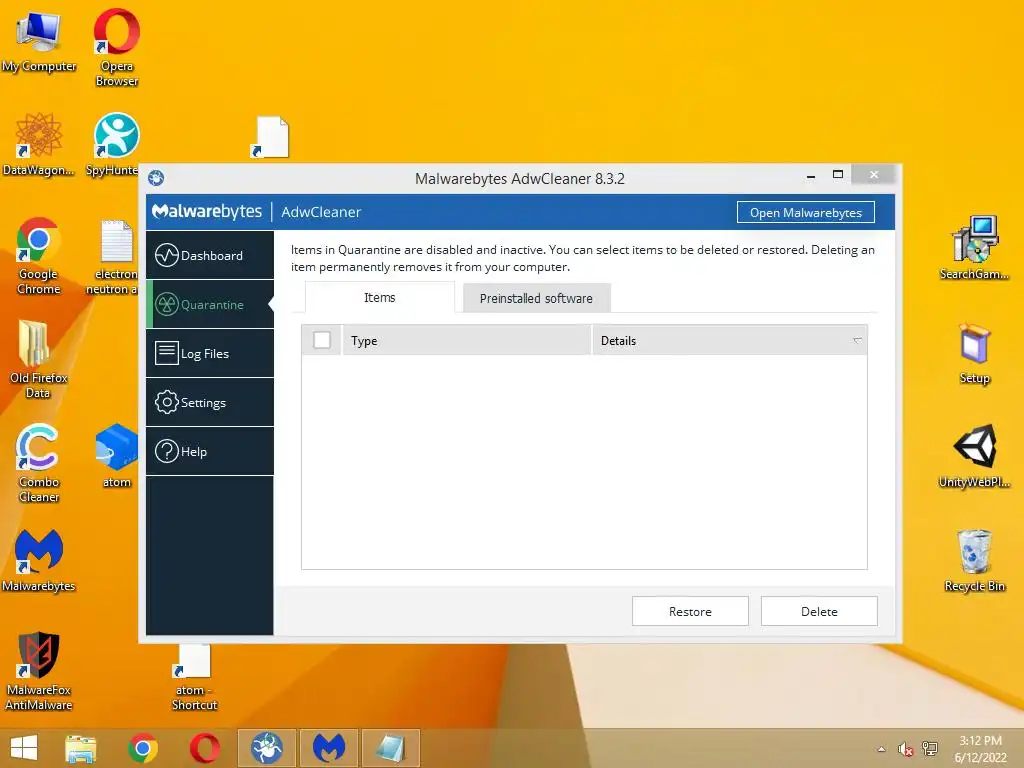Click the taskbar clock showing 3:12 PM

pos(980,748)
